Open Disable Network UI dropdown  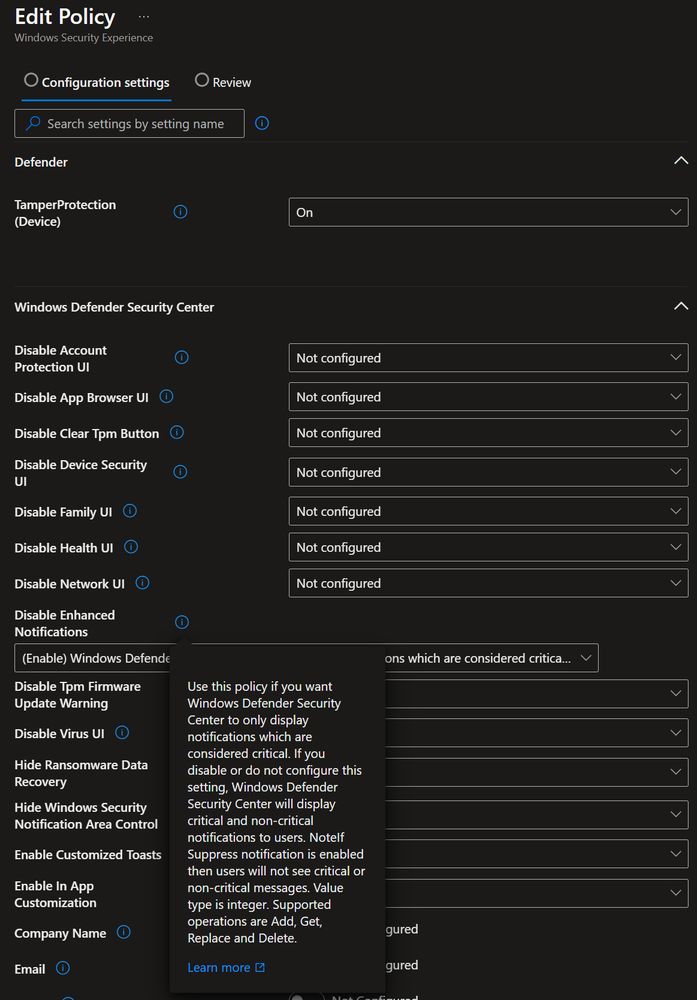(488, 584)
